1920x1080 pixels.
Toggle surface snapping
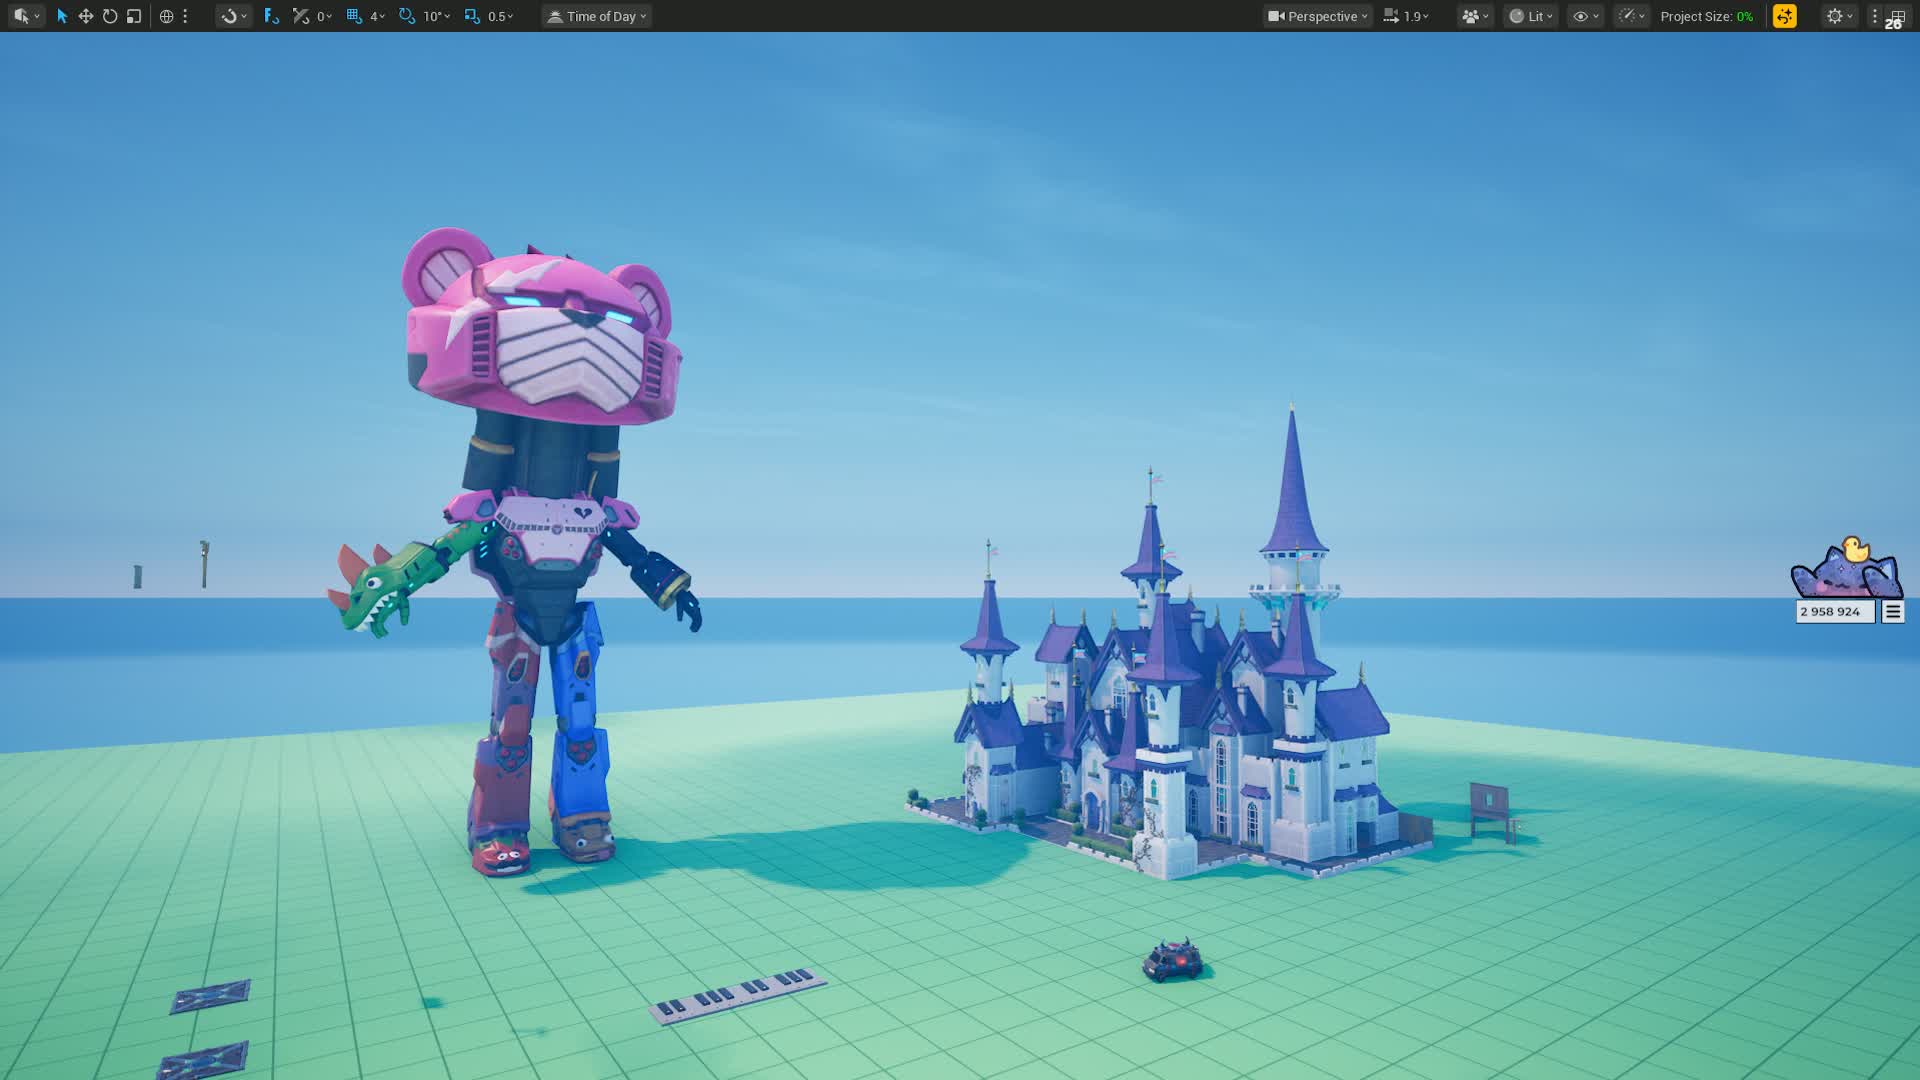pyautogui.click(x=271, y=16)
